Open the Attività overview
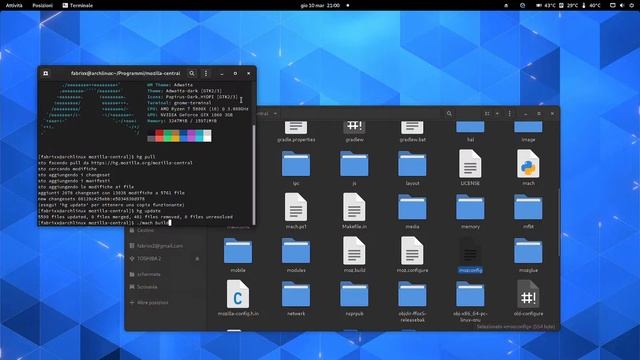Viewport: 640px width, 360px height. click(14, 5)
